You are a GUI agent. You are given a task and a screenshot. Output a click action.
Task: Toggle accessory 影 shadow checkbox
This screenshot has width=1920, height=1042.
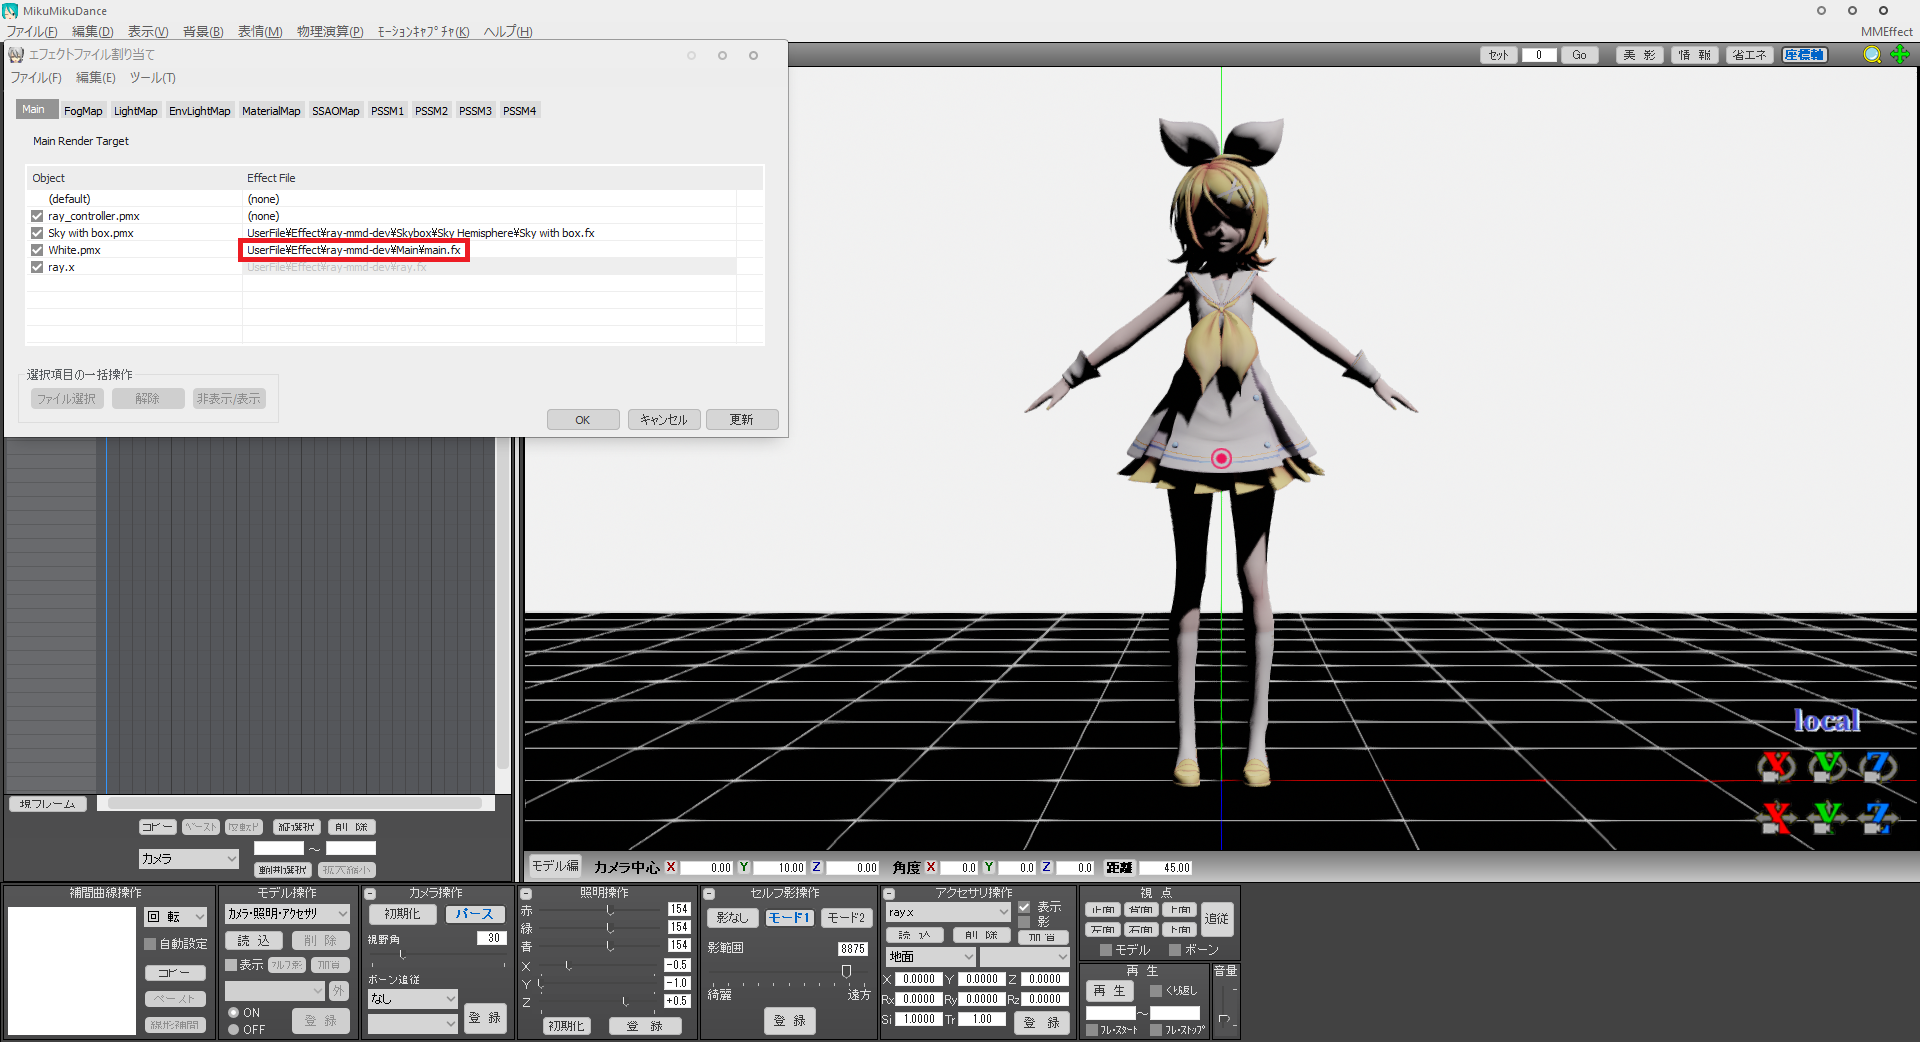coord(1024,922)
